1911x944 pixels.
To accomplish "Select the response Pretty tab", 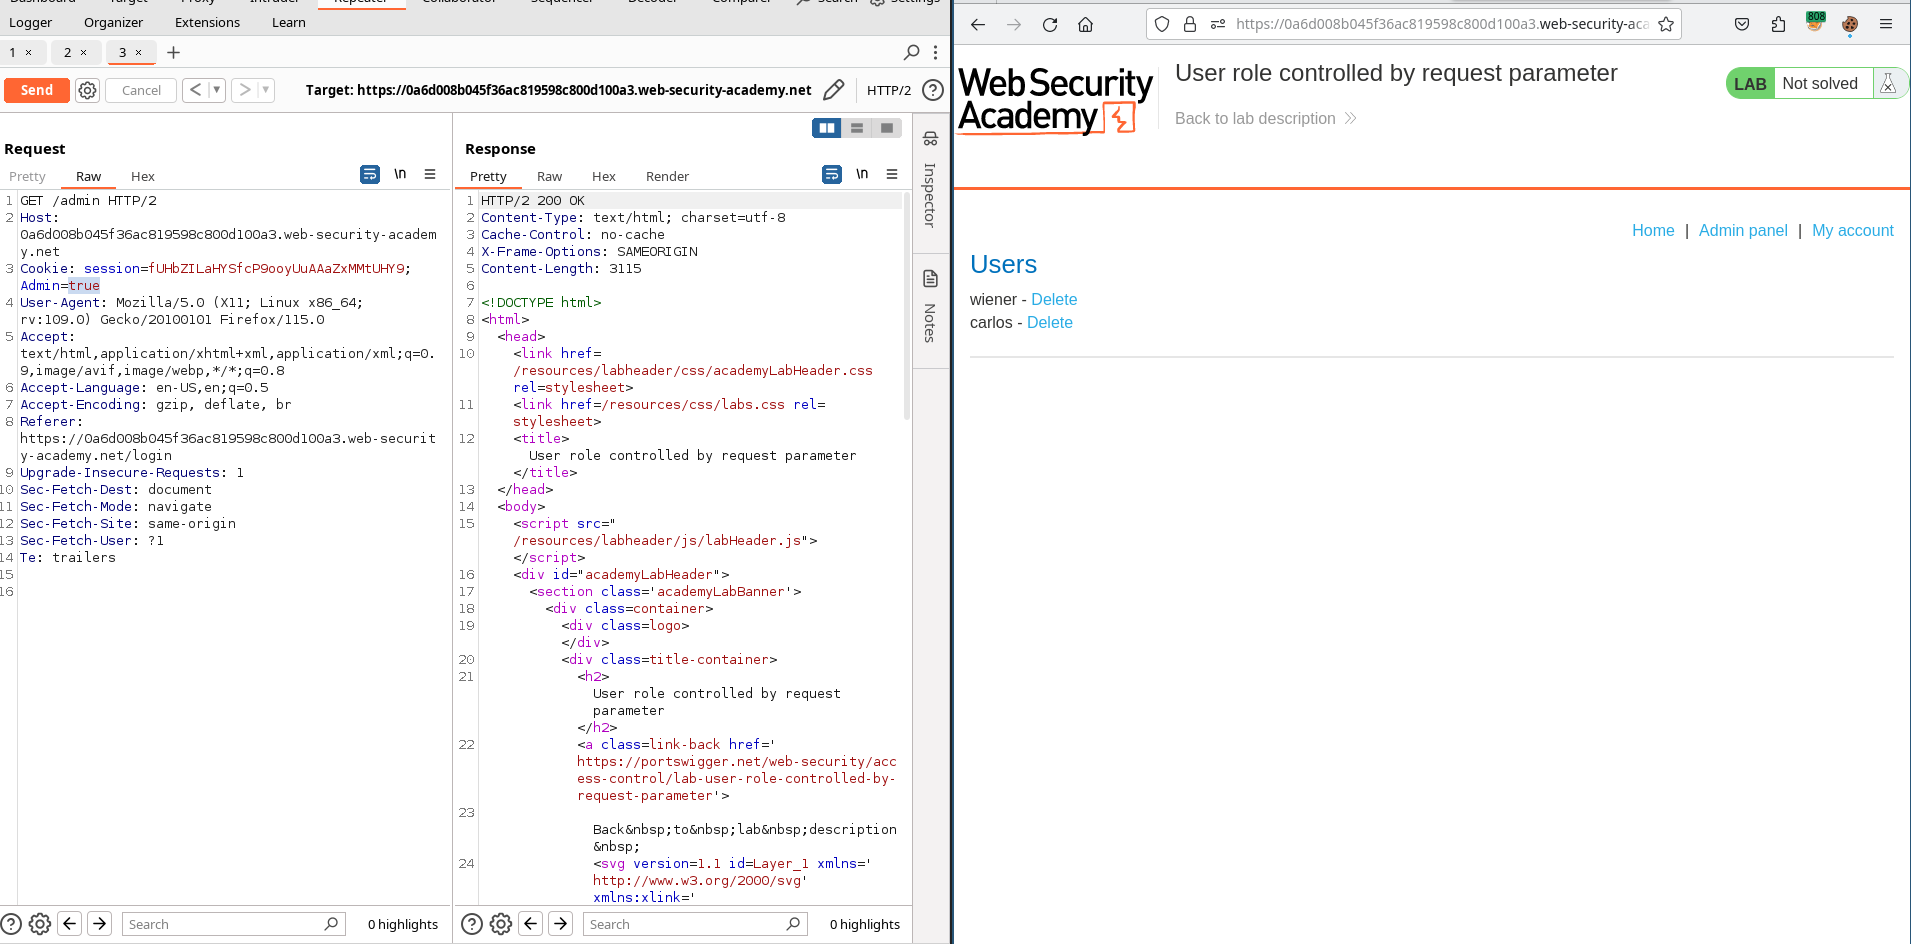I will click(488, 176).
